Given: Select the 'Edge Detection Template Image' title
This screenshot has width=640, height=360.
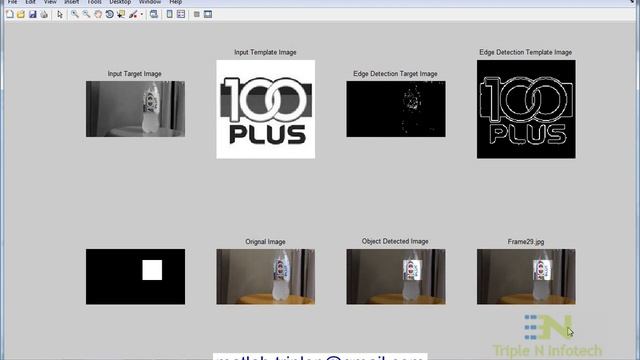Looking at the screenshot, I should [x=525, y=52].
